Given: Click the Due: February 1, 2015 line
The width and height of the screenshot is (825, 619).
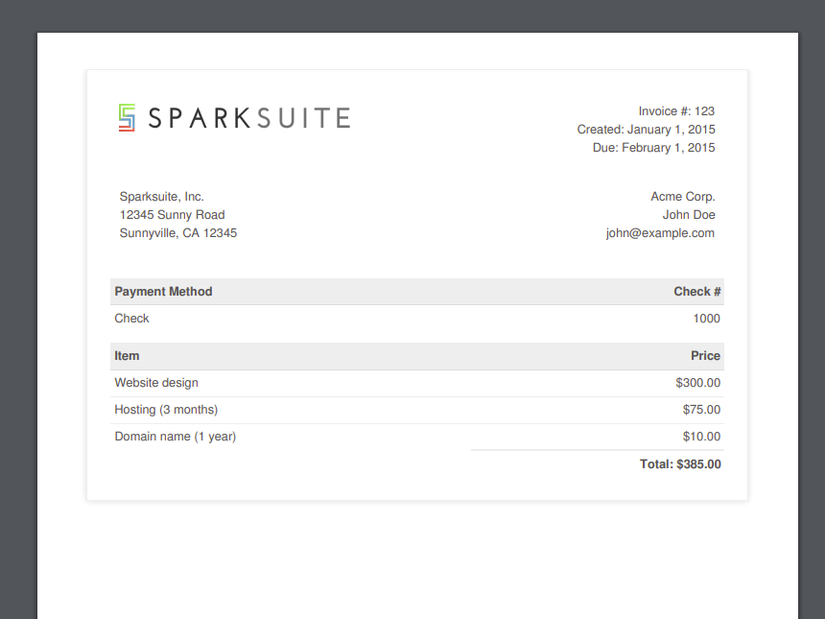Looking at the screenshot, I should point(654,148).
